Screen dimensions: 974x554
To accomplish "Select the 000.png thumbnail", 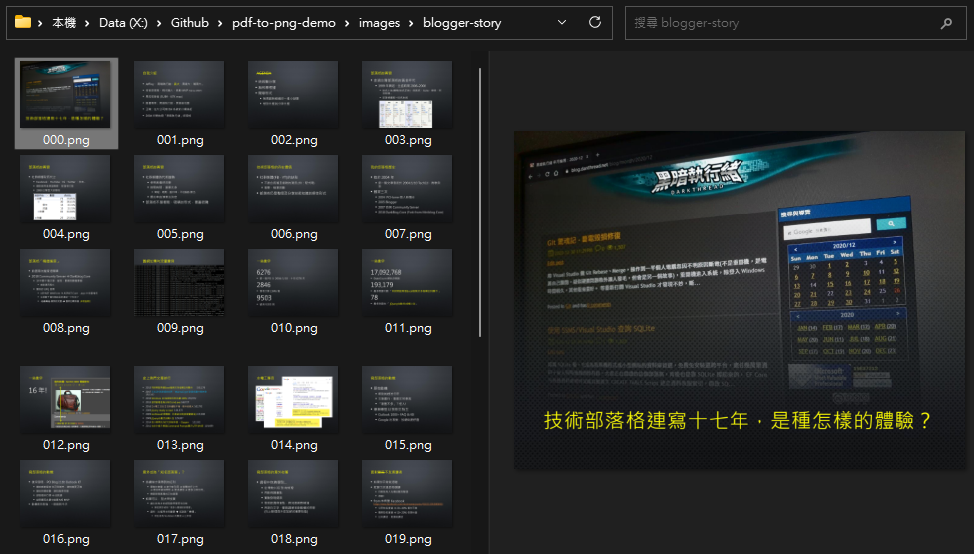I will click(66, 95).
